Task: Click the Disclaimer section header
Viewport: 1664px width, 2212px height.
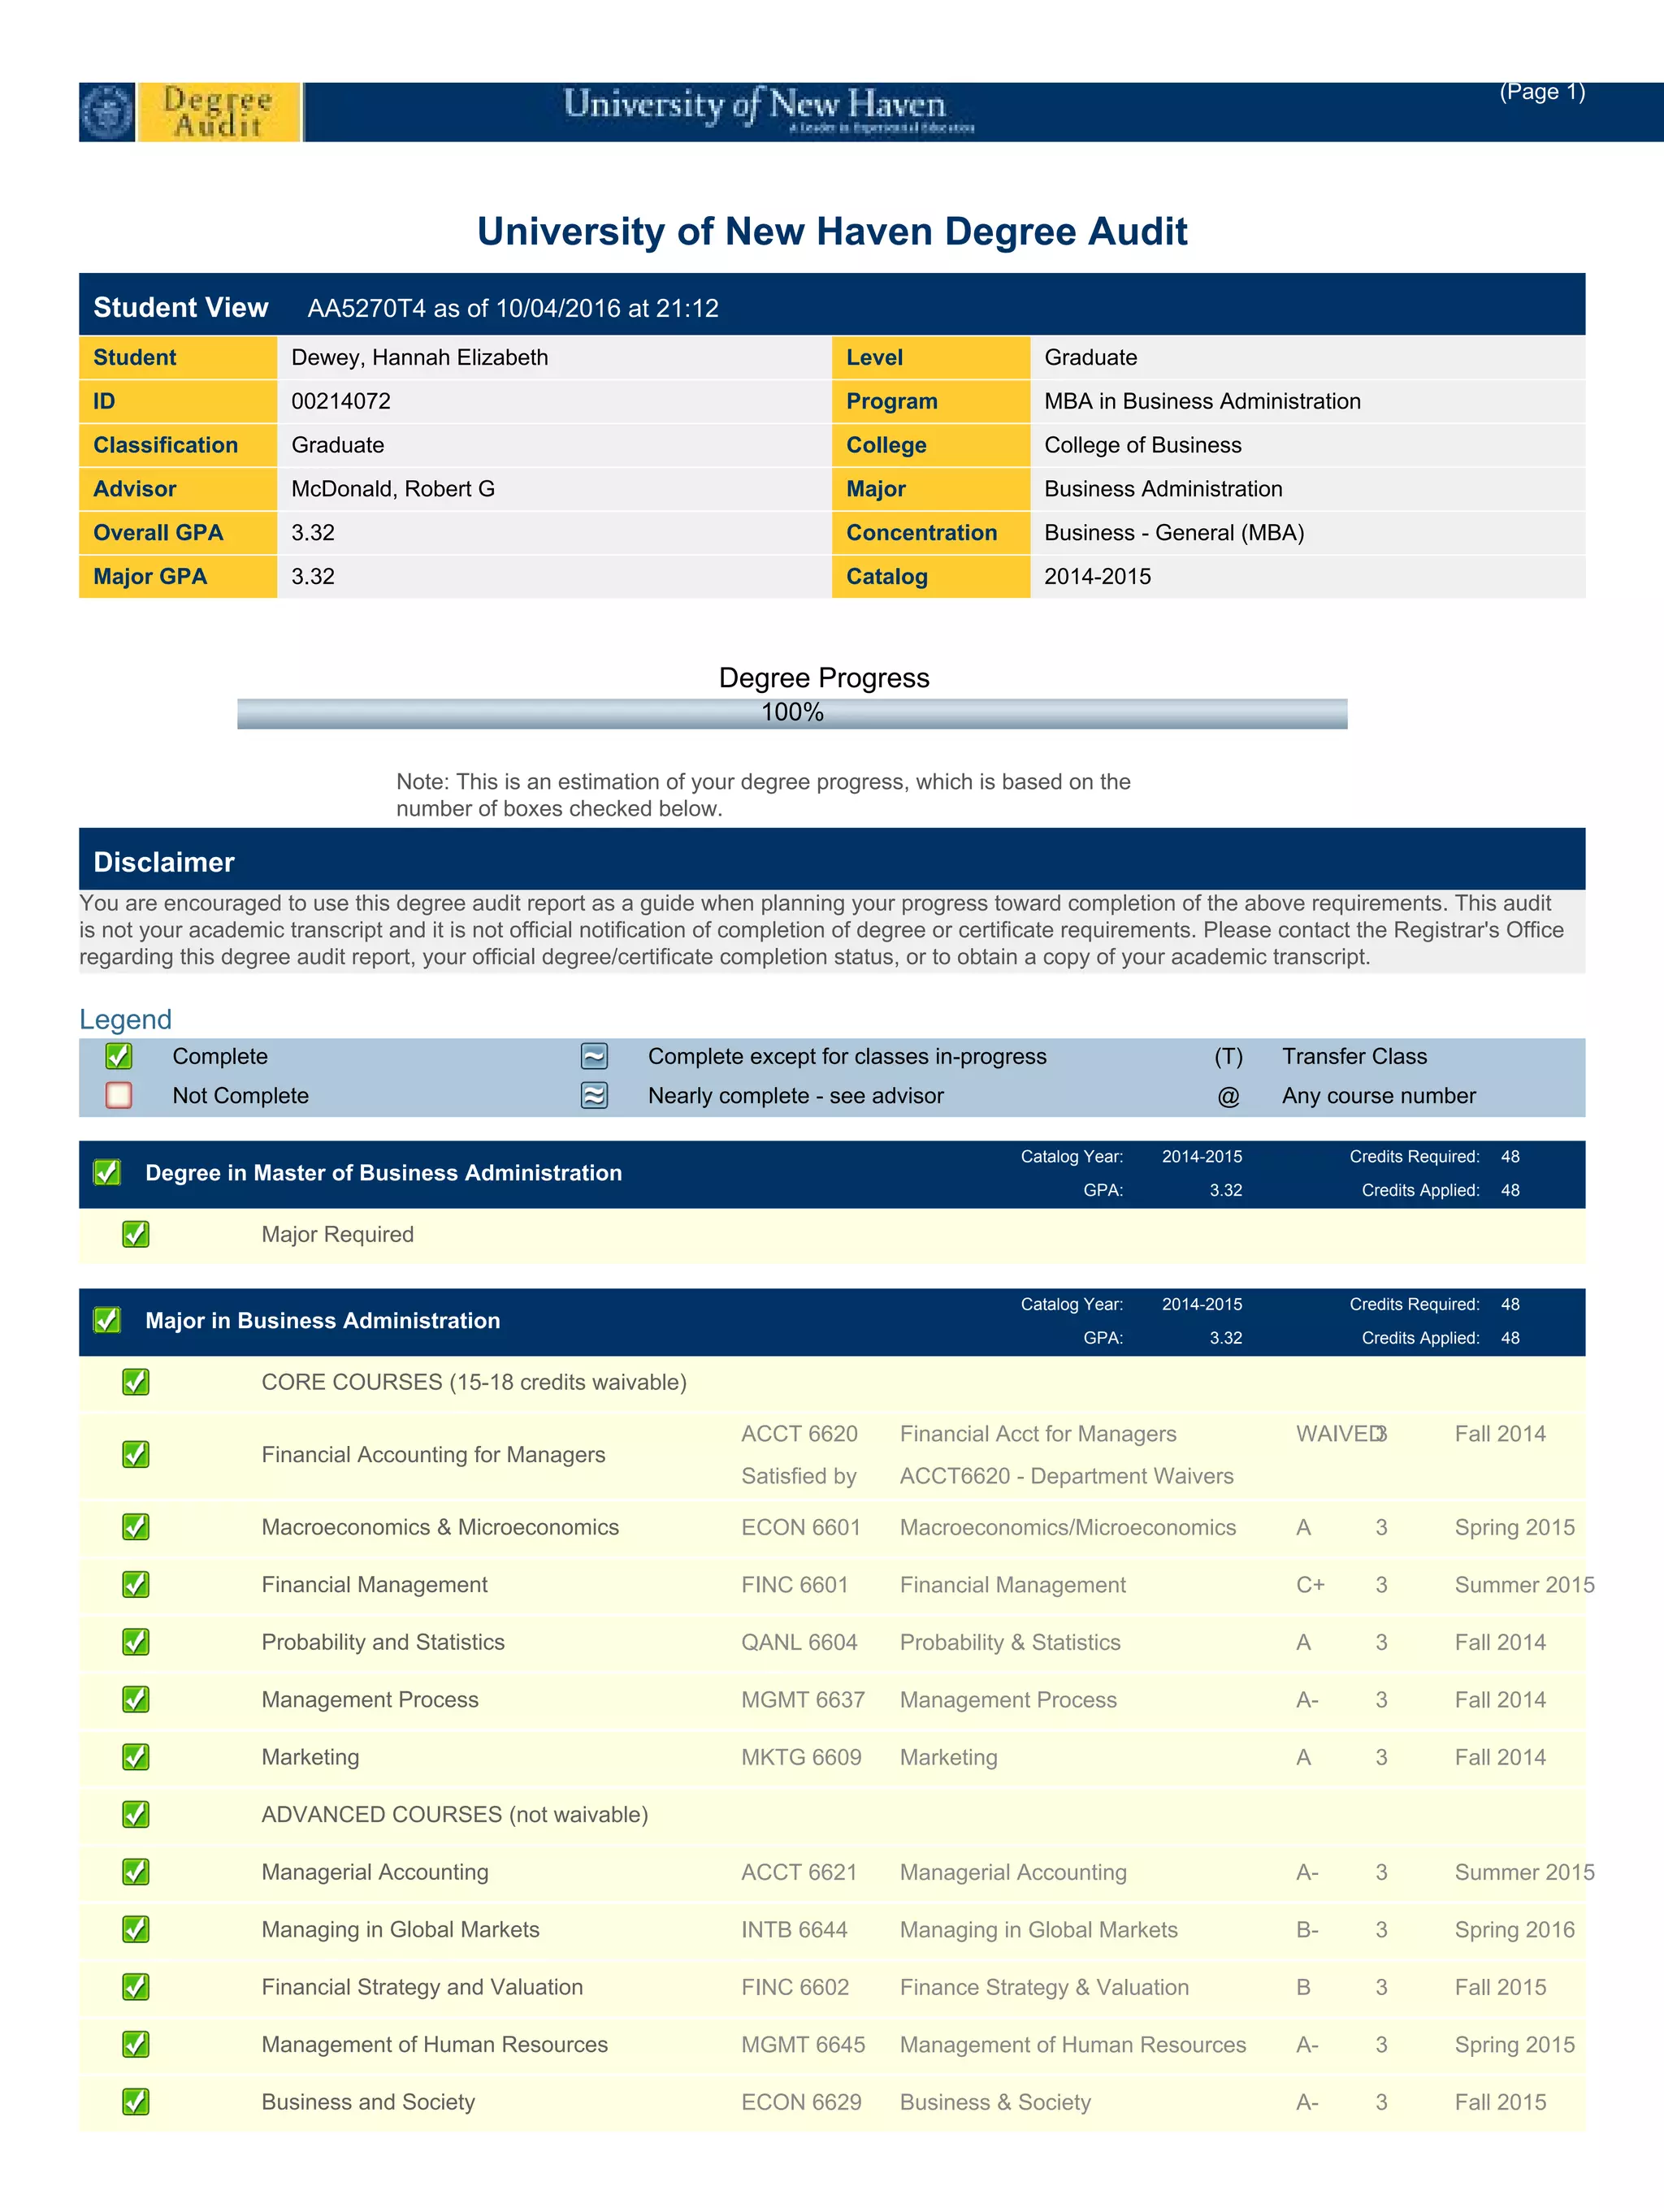Action: click(x=164, y=862)
